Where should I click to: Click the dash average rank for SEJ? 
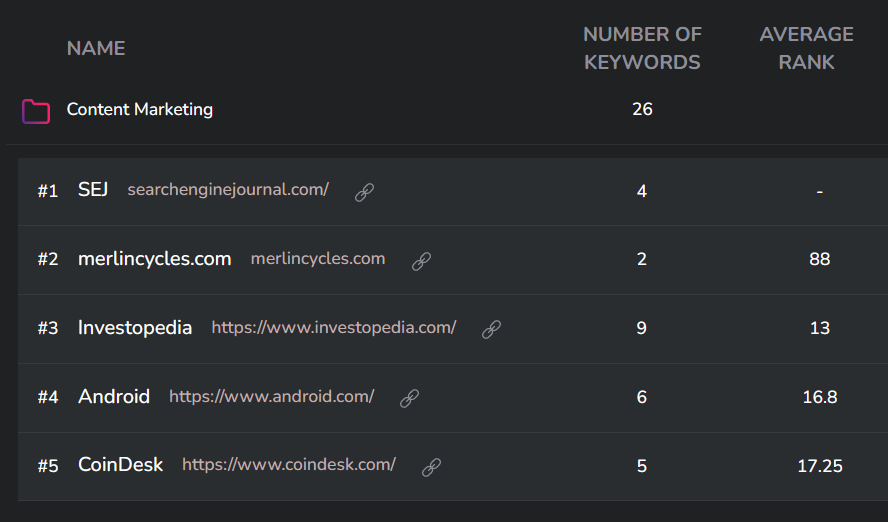(x=819, y=192)
